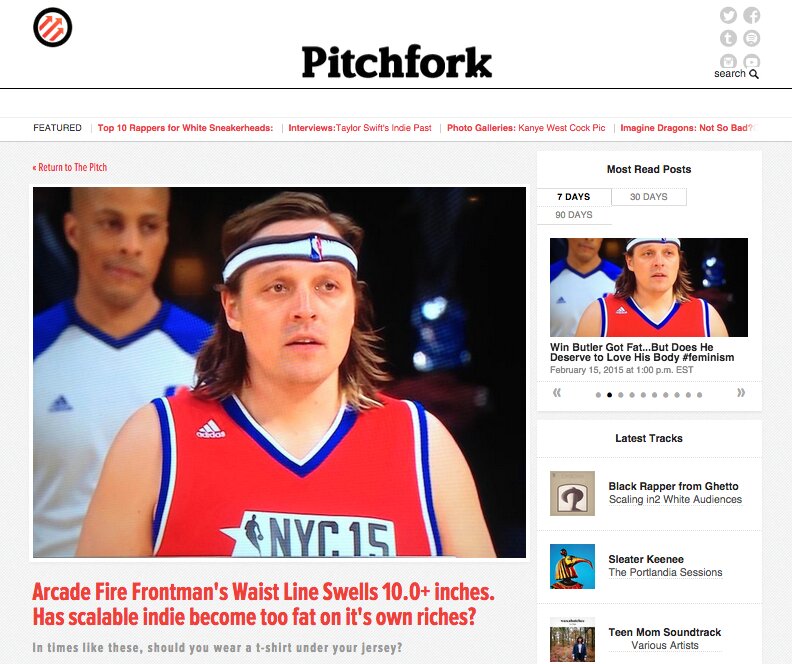The image size is (792, 664).
Task: Go to previous most read post arrow
Action: pos(557,393)
